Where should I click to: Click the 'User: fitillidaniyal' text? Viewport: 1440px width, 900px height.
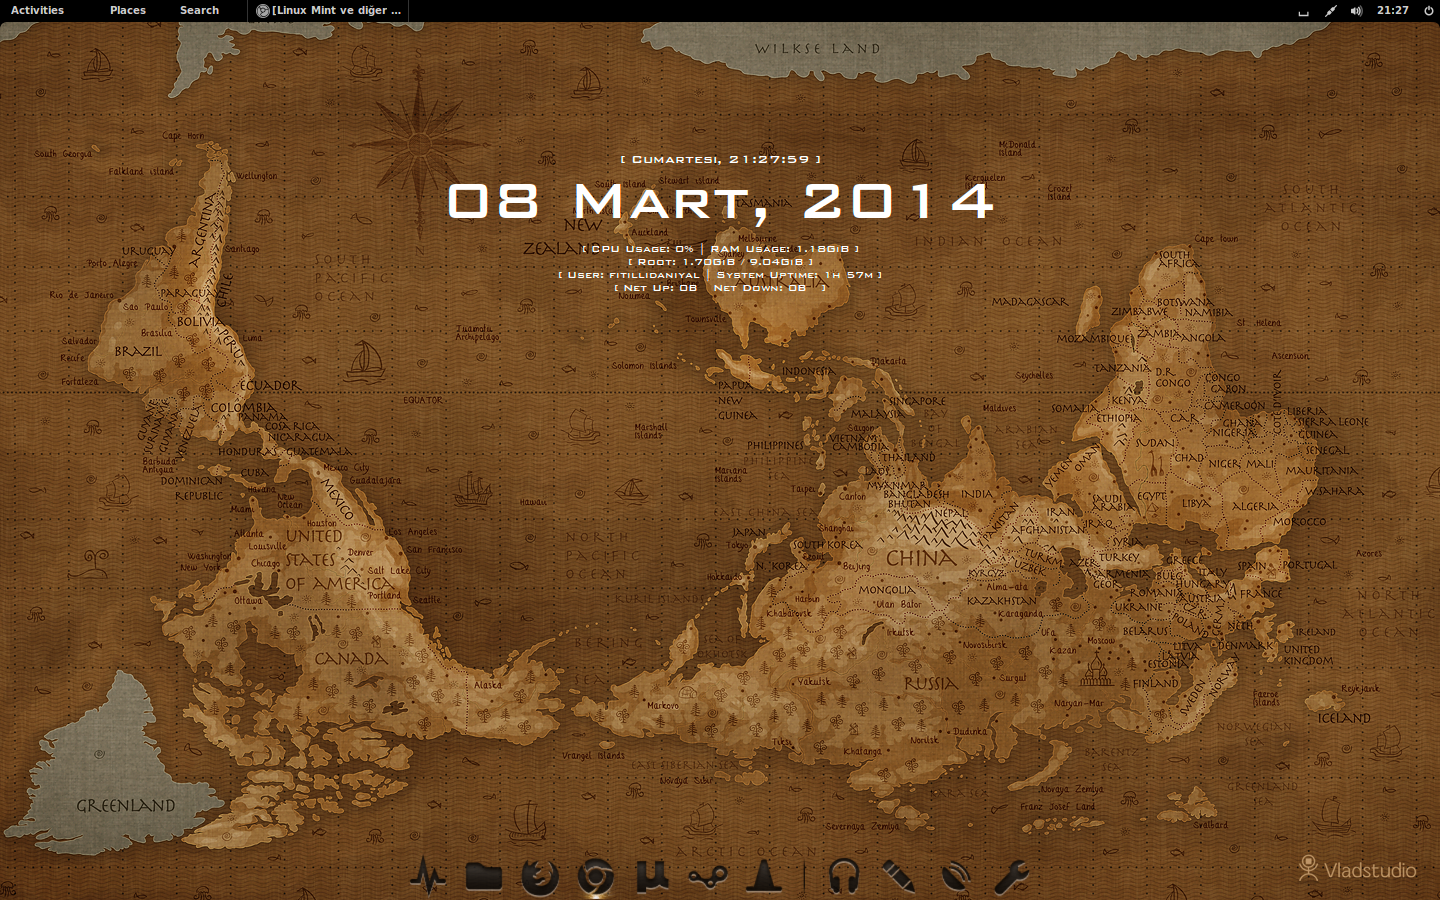tap(634, 275)
